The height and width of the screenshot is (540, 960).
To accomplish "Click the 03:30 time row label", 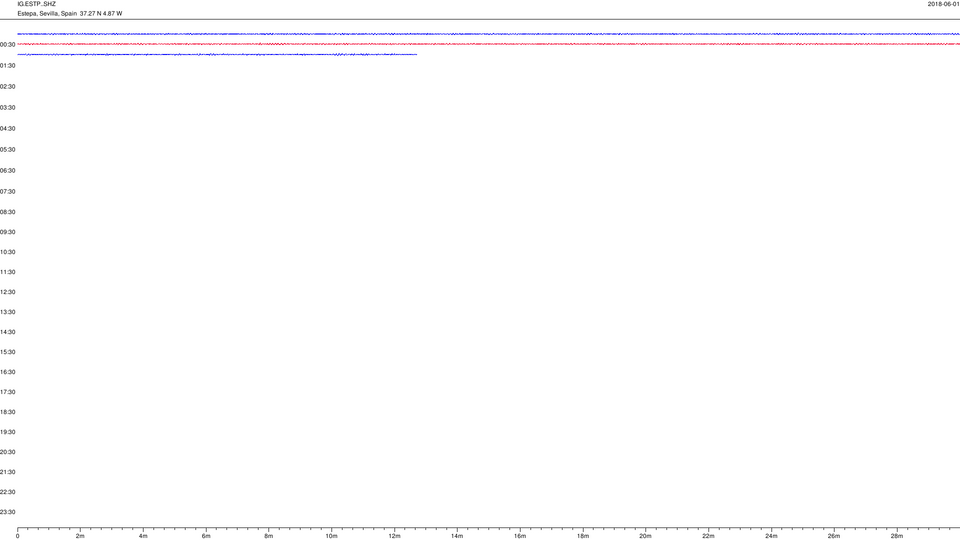I will point(7,108).
